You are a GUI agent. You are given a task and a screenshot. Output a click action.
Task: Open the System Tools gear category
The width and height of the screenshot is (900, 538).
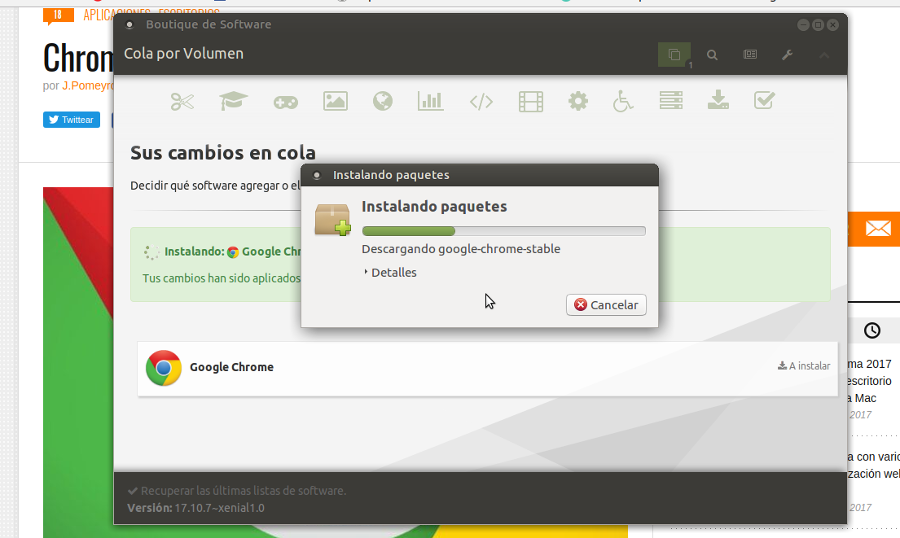tap(578, 101)
